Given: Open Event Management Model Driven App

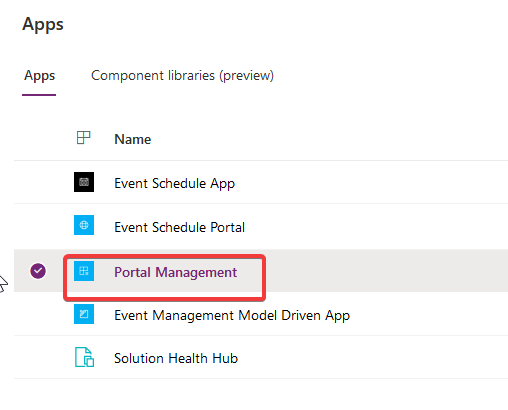Looking at the screenshot, I should (232, 315).
